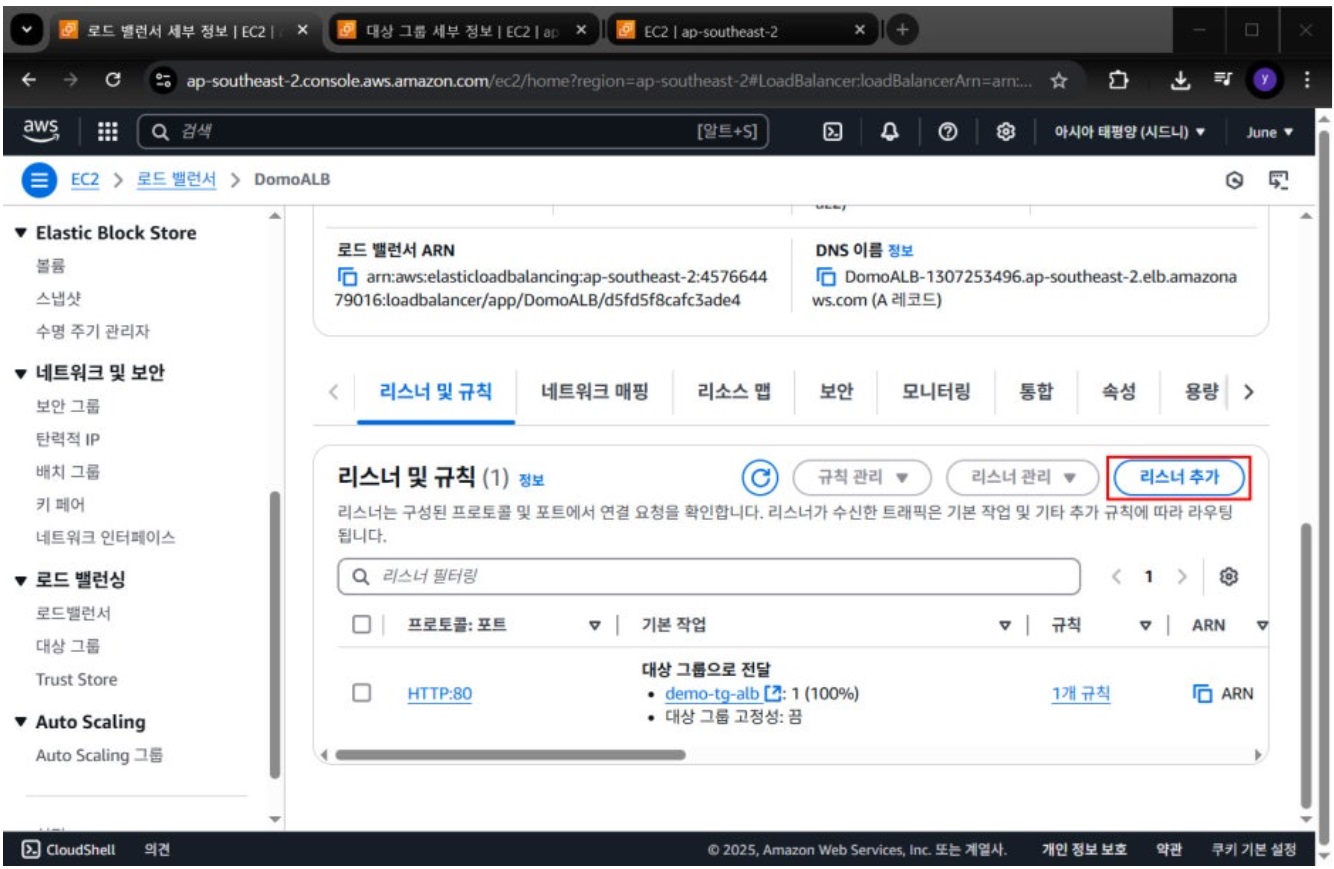Open the HTTP:80 listener link
This screenshot has height=869, width=1334.
tap(439, 693)
